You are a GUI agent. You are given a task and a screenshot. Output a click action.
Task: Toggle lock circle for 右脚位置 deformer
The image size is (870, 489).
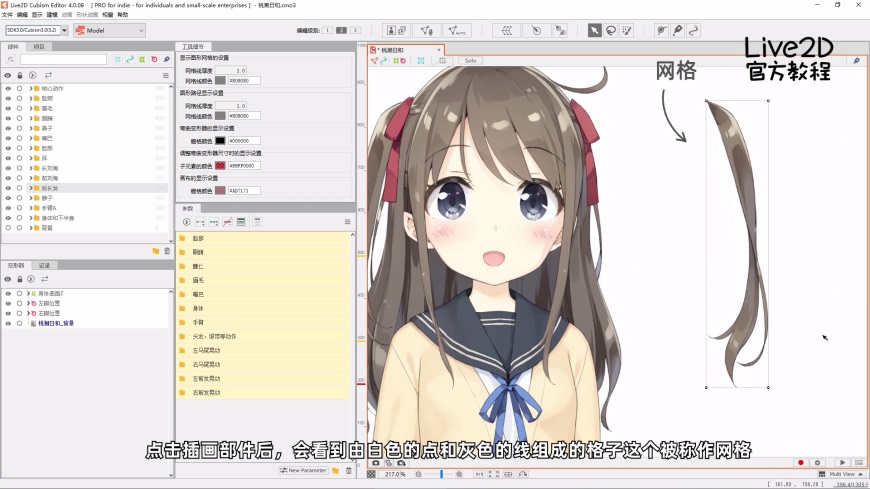click(x=19, y=313)
